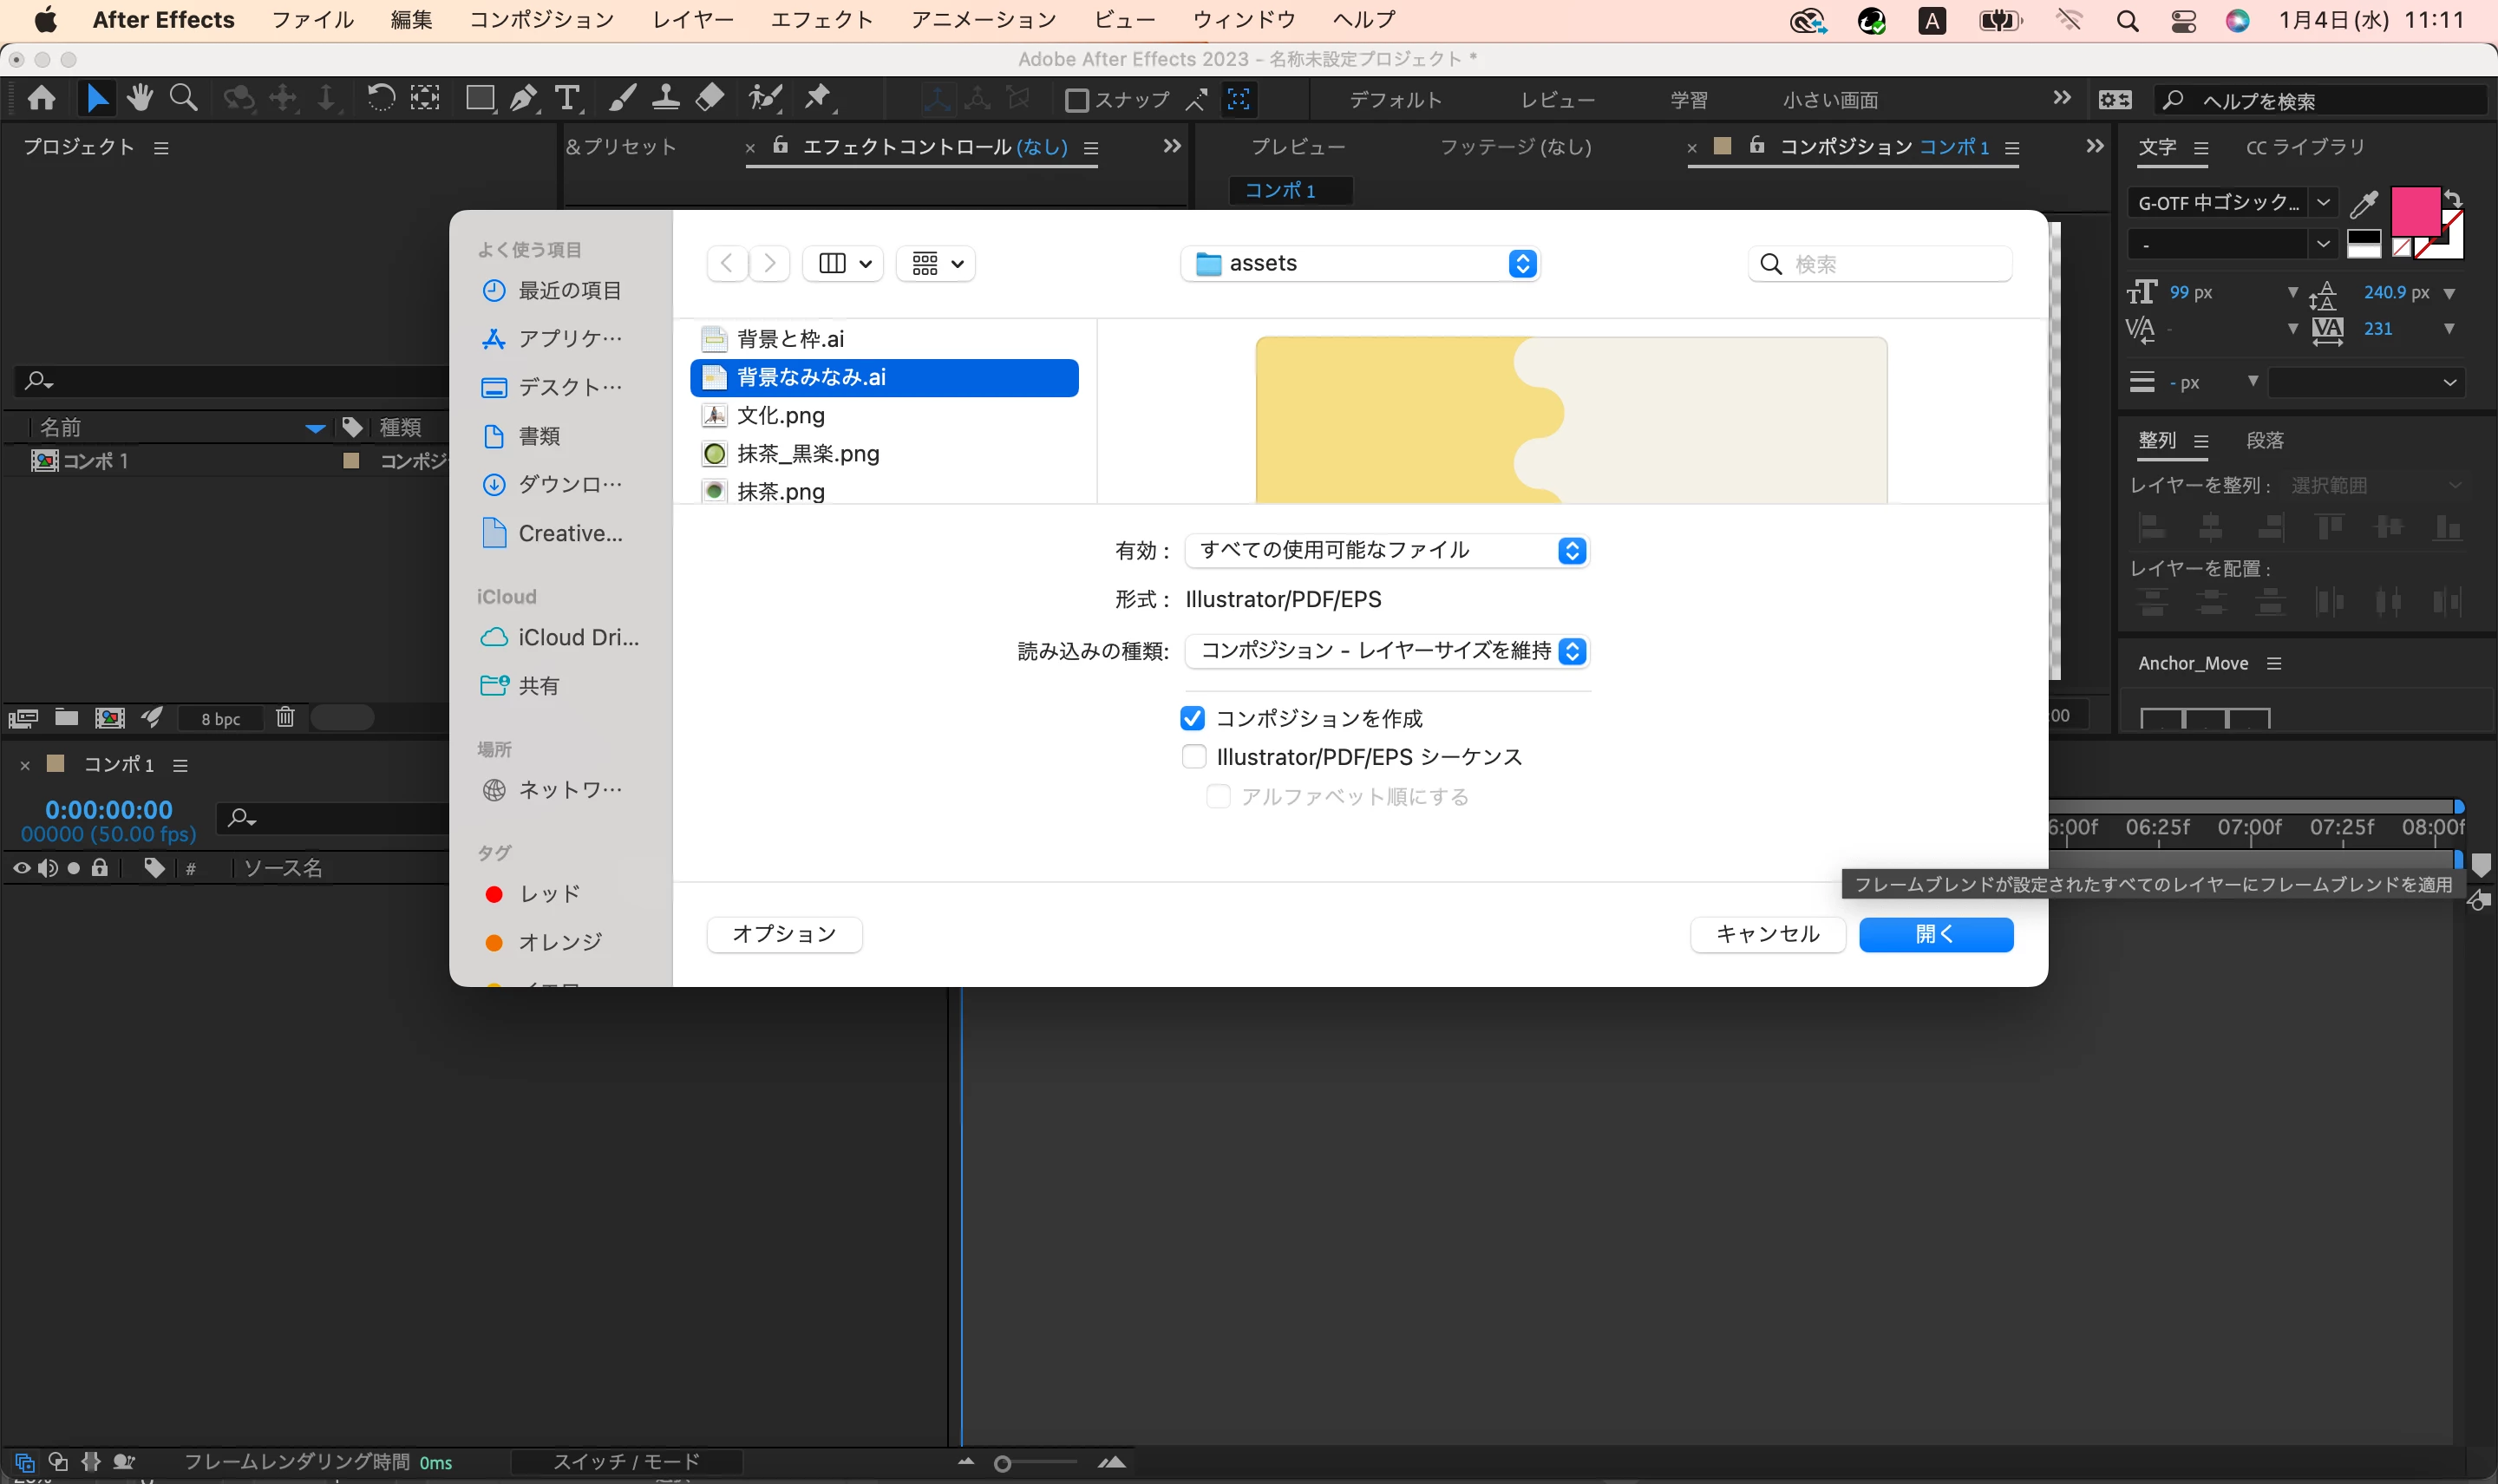Open the 読み込みの種類 dropdown
This screenshot has width=2498, height=1484.
[1386, 651]
